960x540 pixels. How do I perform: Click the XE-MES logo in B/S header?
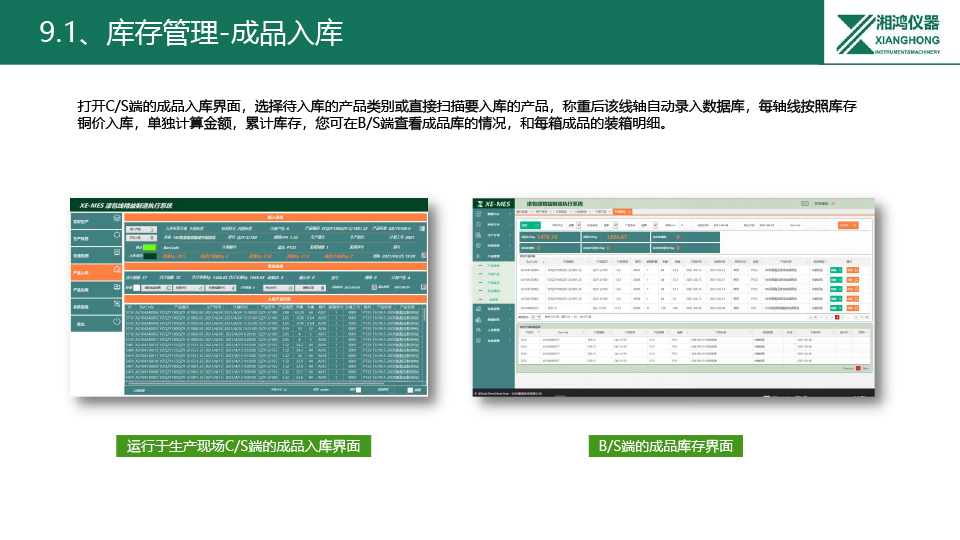[497, 203]
